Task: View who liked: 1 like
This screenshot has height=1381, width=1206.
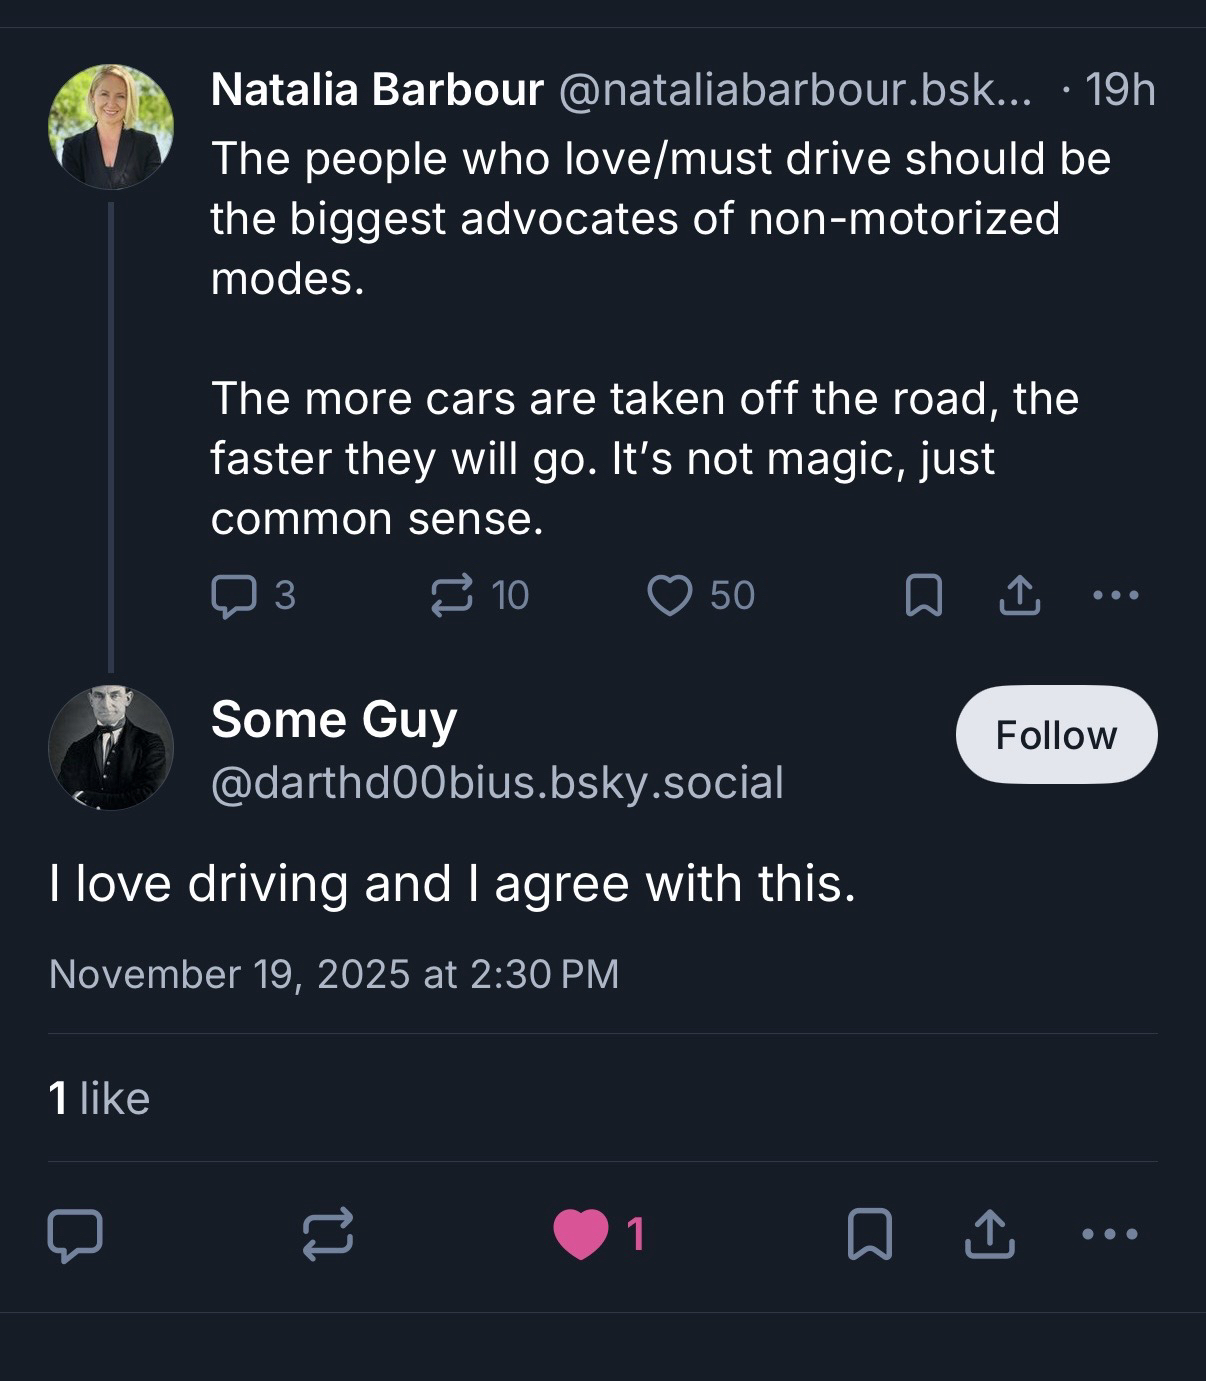Action: coord(99,1099)
